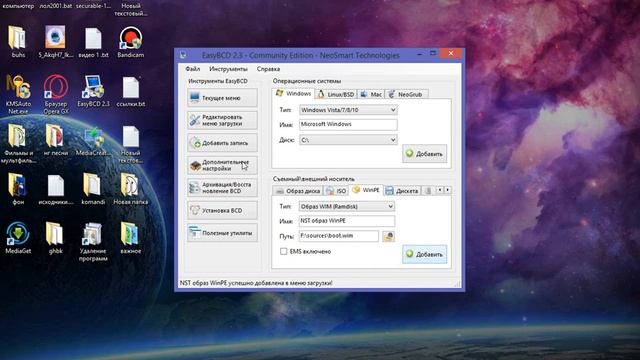This screenshot has width=640, height=360.
Task: Select KMSAuto Net.exe desktop icon
Action: click(18, 94)
